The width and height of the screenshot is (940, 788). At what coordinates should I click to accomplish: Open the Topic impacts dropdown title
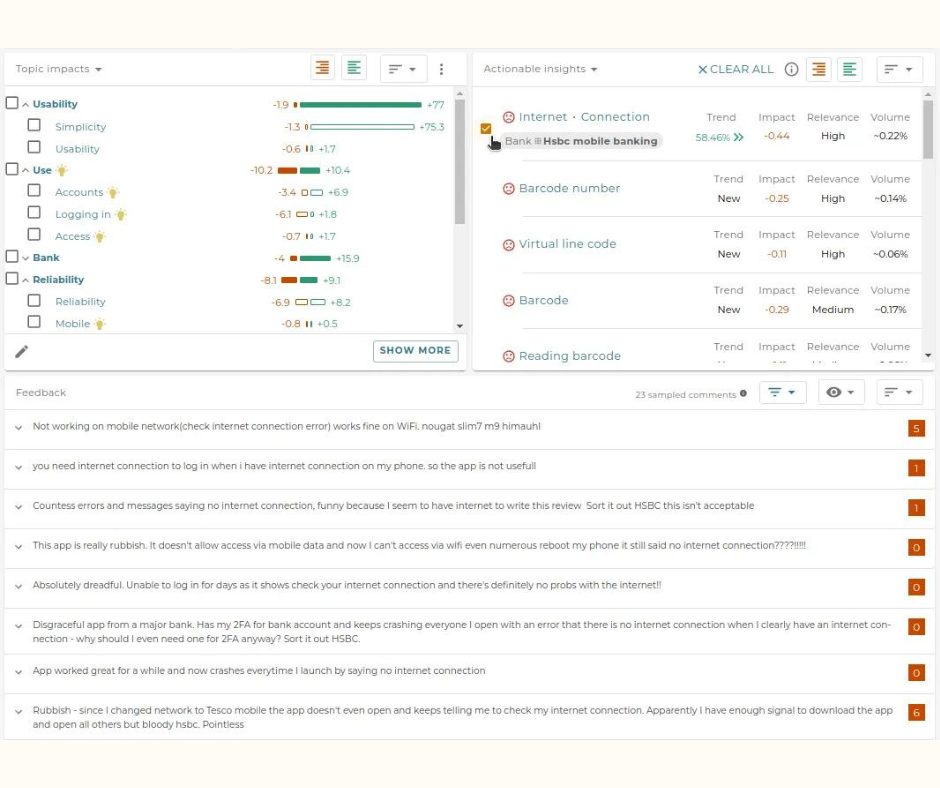click(x=59, y=69)
